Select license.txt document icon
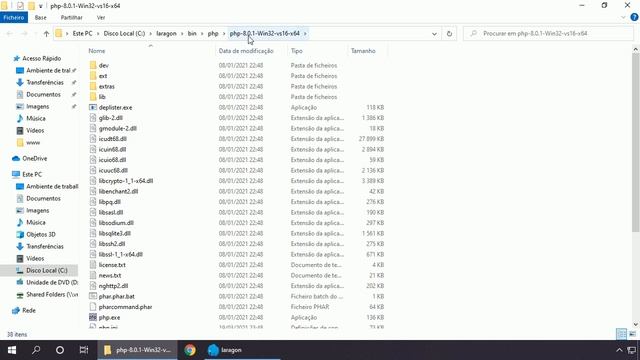The image size is (640, 360). coord(93,265)
